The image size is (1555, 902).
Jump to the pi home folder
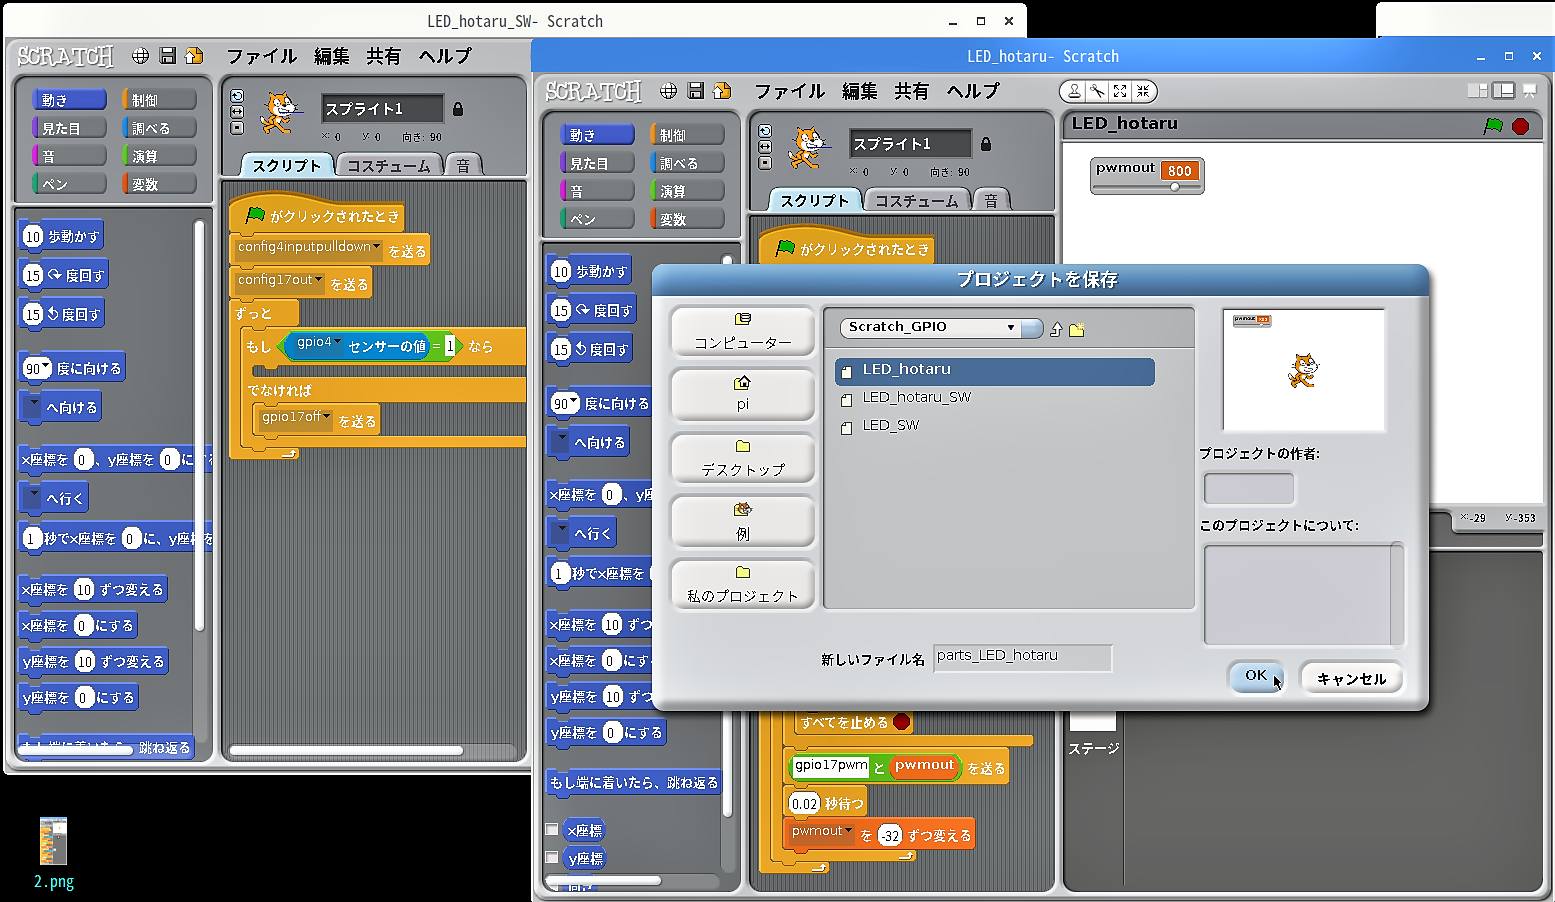tap(743, 394)
